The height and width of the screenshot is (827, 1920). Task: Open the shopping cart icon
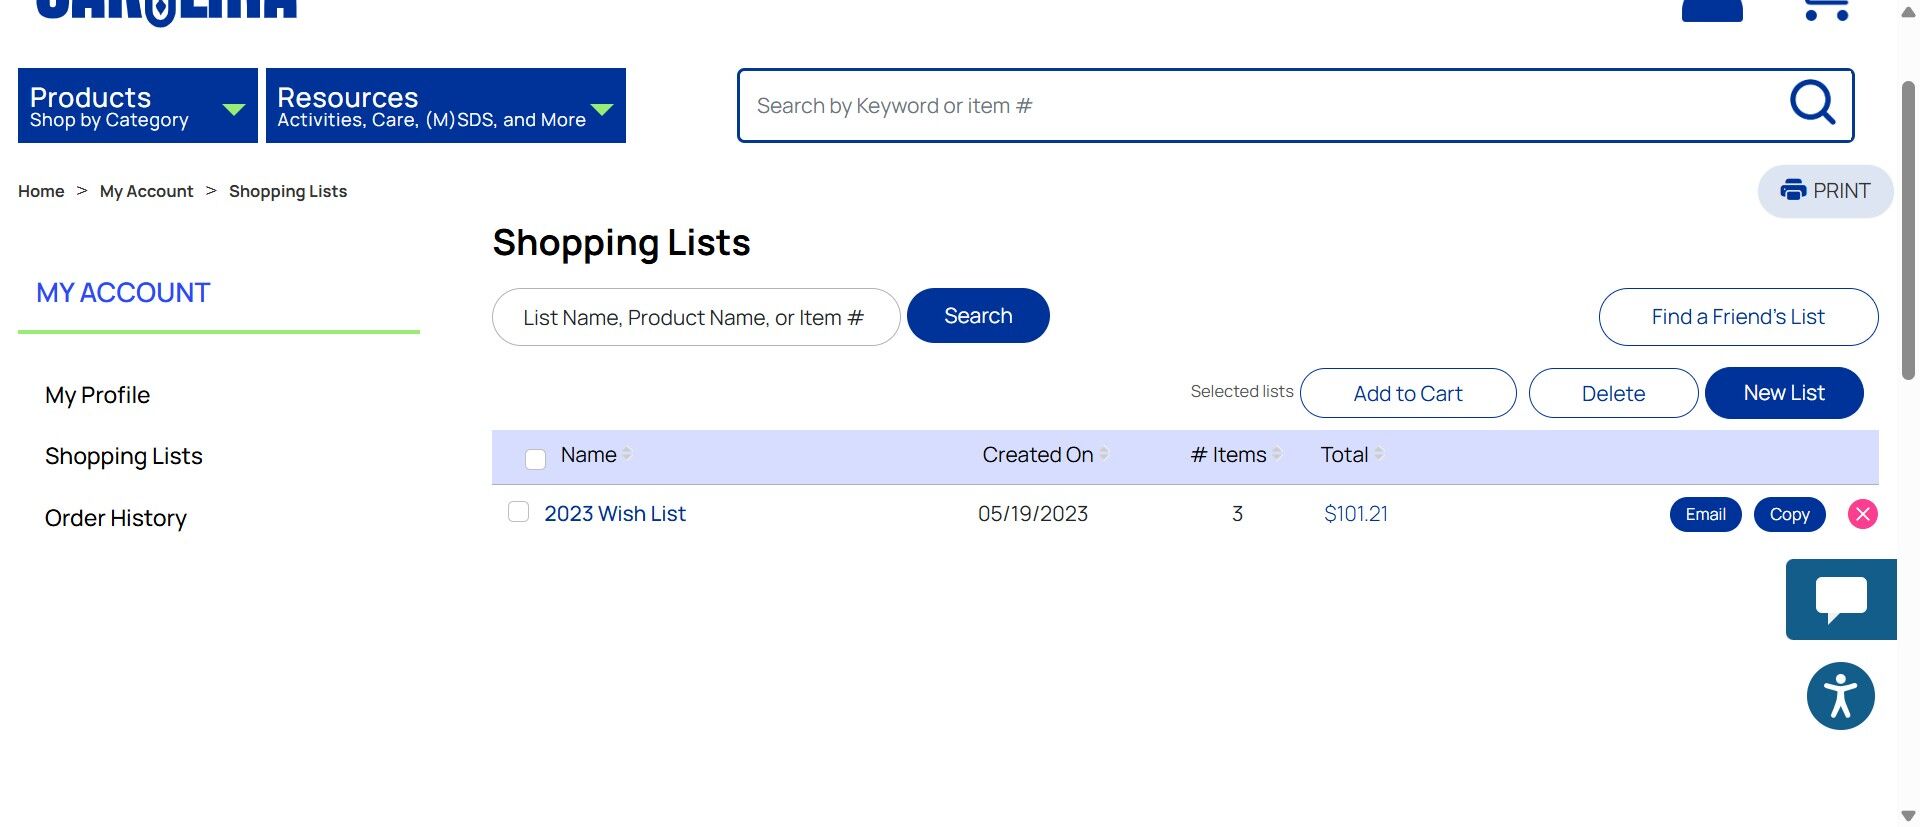pos(1825,10)
